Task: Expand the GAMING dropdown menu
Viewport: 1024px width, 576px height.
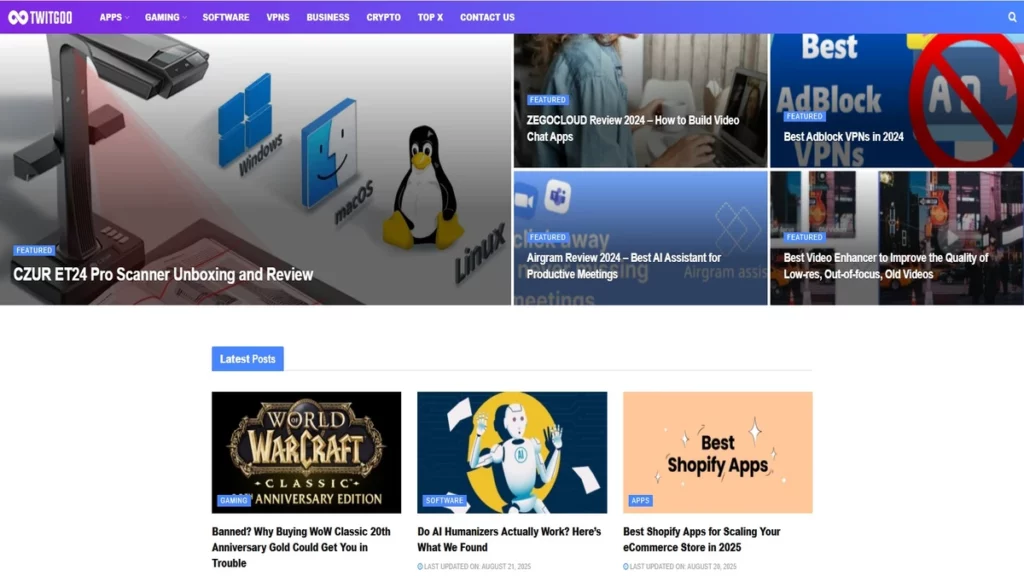Action: (164, 17)
